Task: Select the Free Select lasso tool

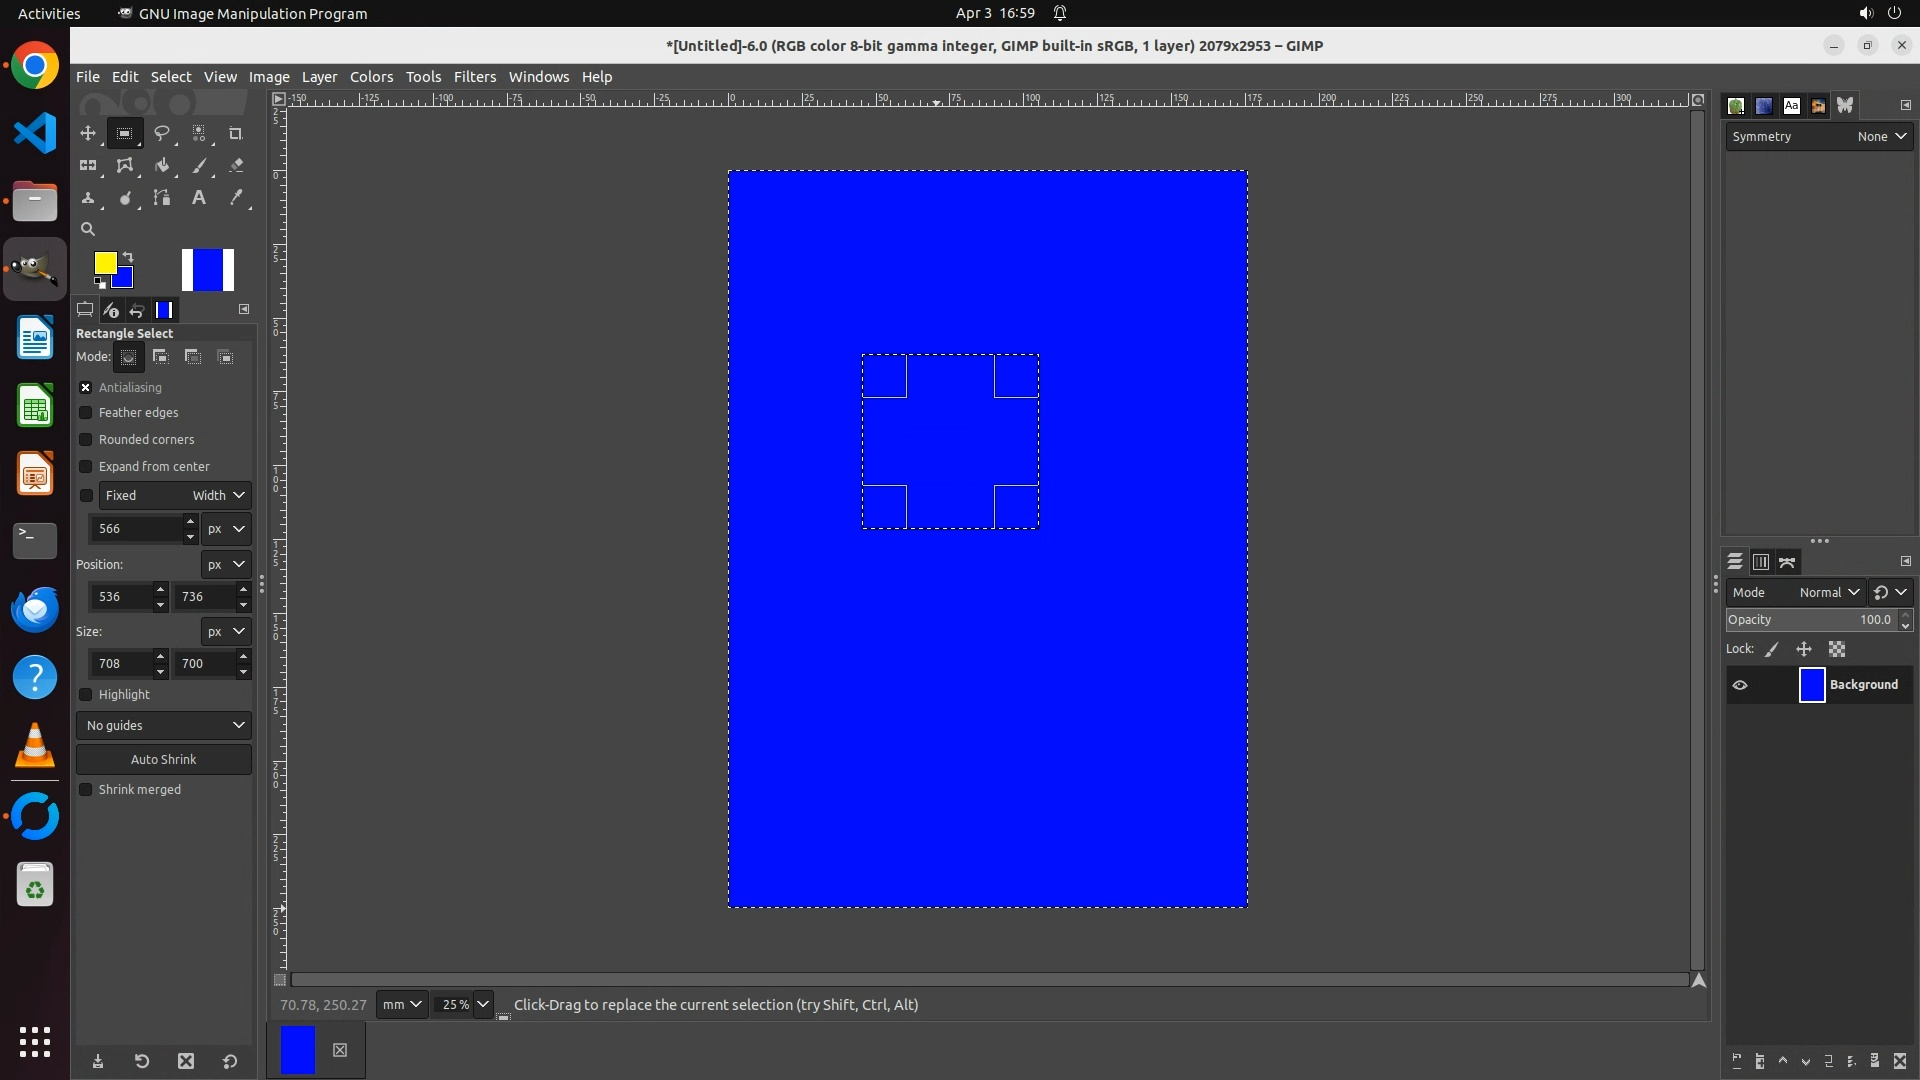Action: coord(162,134)
